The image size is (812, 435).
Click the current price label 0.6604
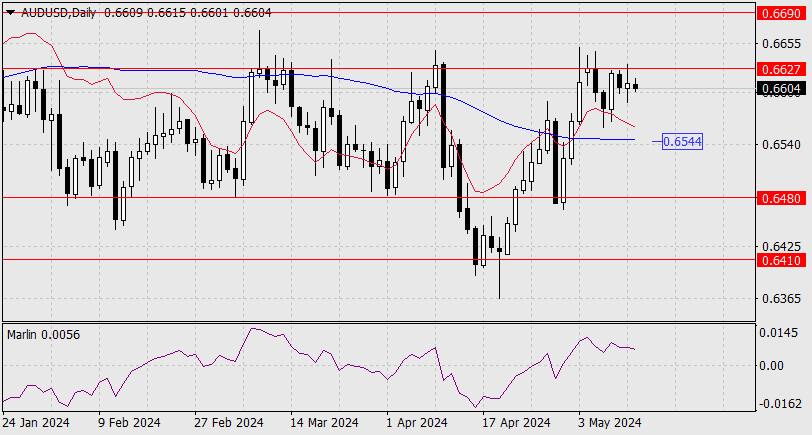point(781,89)
